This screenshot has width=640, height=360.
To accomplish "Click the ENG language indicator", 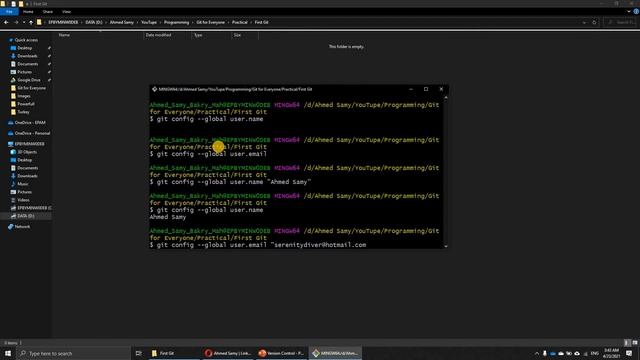I will coord(595,353).
